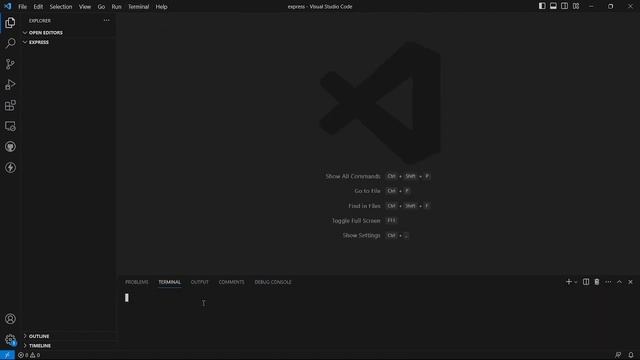The image size is (640, 360).
Task: Switch to the Comments tab
Action: pos(231,282)
